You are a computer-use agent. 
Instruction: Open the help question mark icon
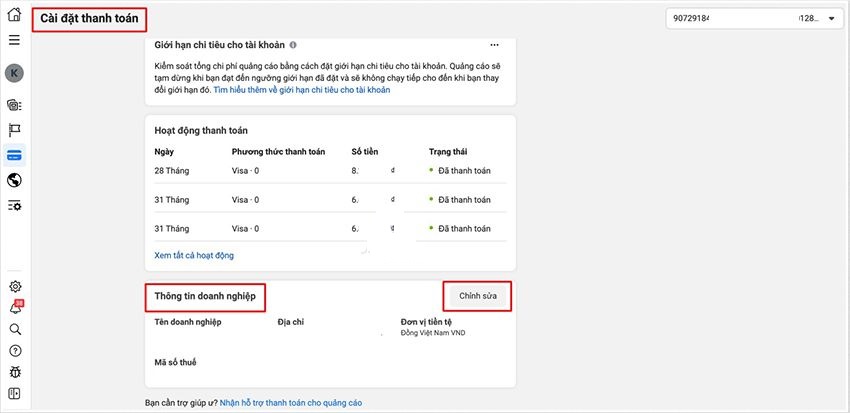pos(15,351)
